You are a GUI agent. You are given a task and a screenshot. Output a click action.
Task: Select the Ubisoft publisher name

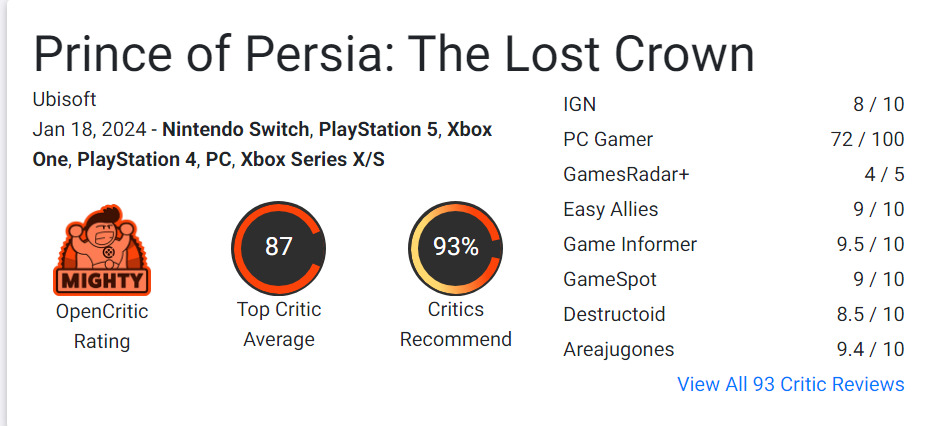coord(64,100)
